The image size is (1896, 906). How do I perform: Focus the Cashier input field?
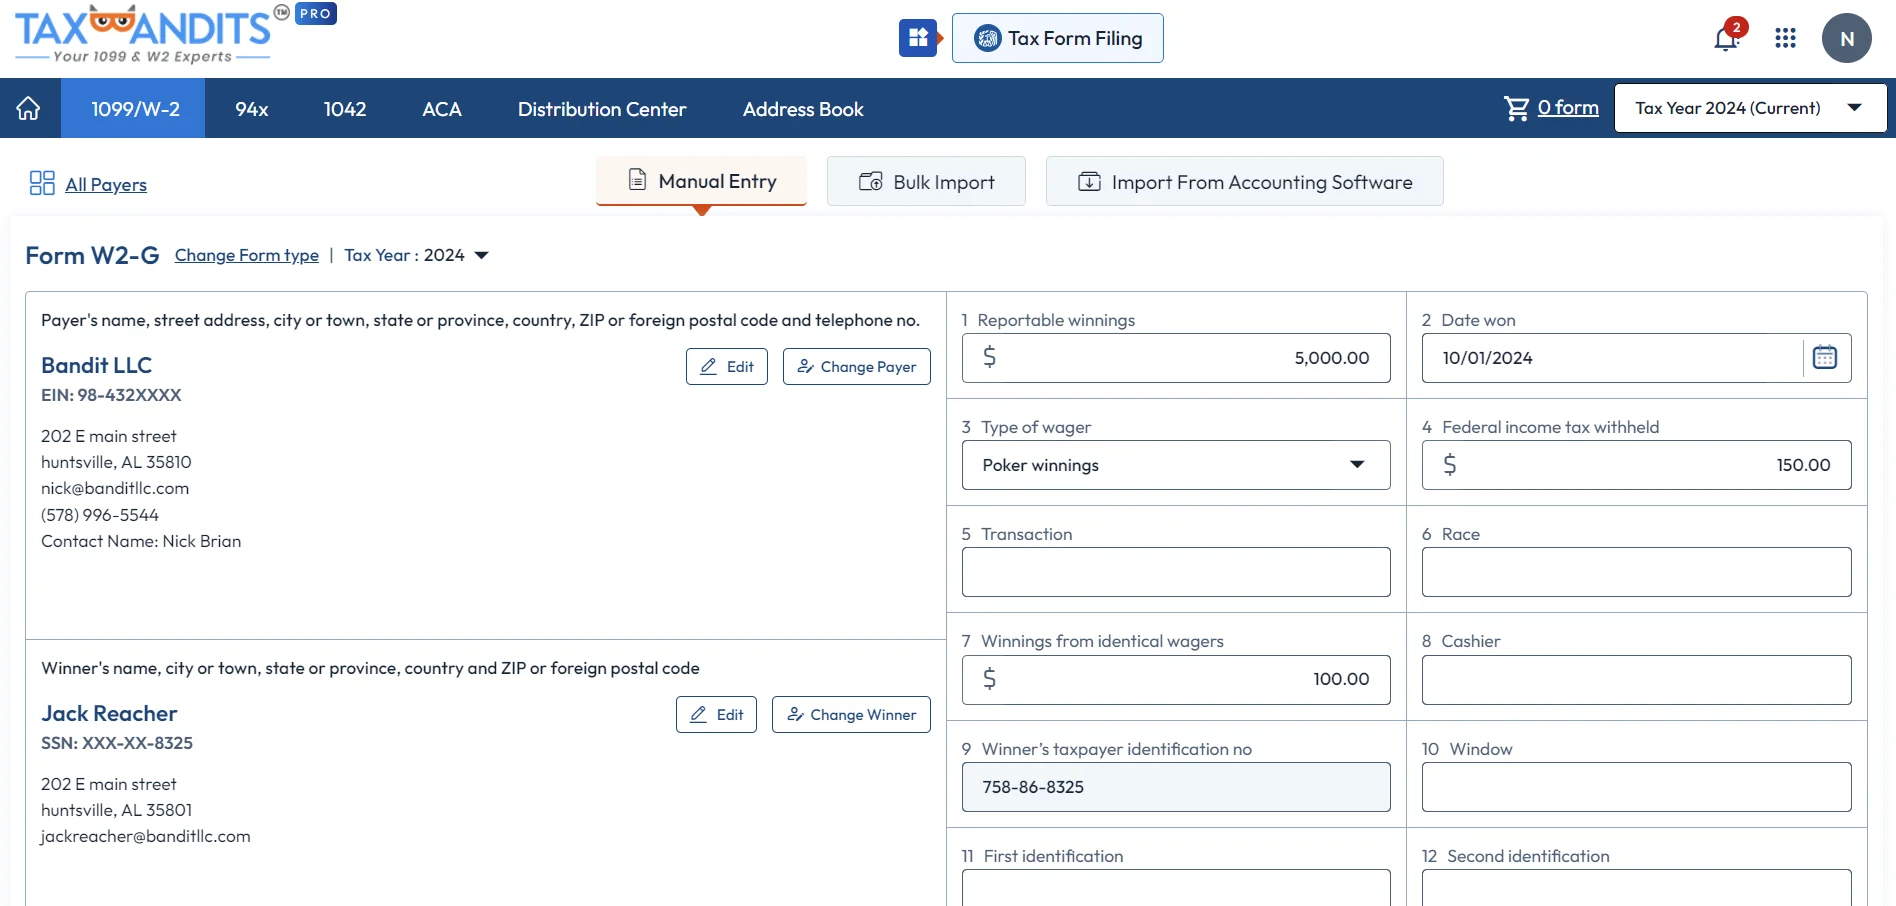1636,680
